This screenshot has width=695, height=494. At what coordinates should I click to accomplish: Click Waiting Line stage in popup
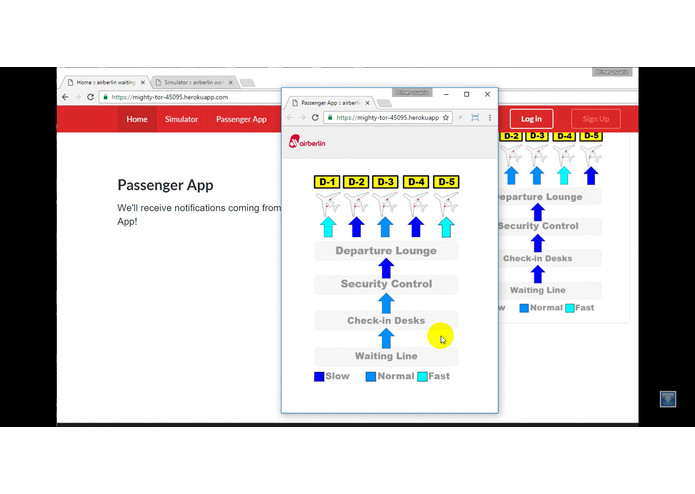(x=386, y=356)
